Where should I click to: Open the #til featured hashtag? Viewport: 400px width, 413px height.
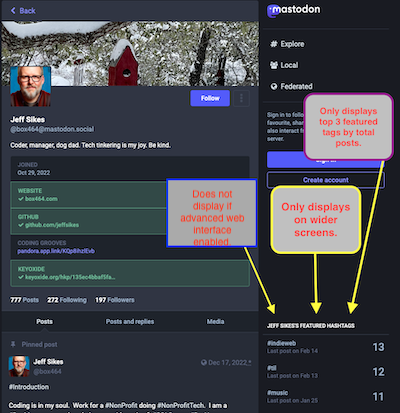[272, 368]
